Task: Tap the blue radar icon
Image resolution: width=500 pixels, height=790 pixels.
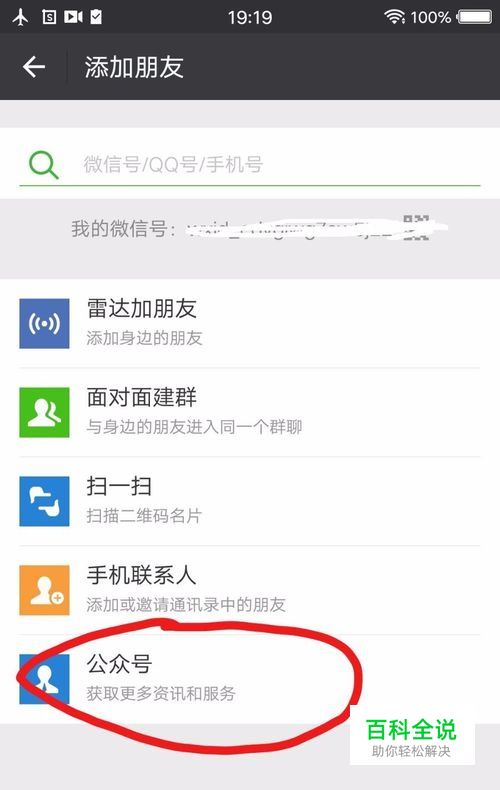Action: [x=44, y=323]
